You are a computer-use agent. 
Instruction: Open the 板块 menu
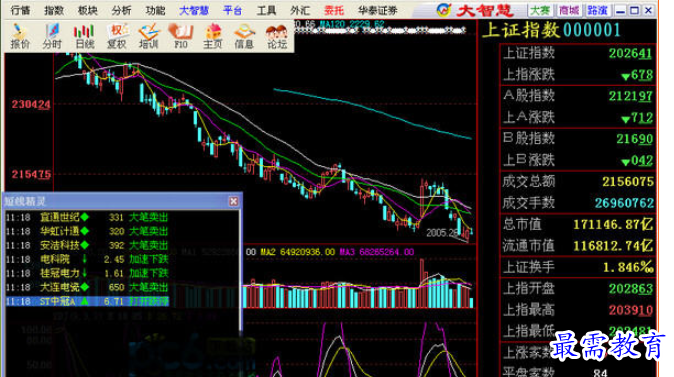88,10
